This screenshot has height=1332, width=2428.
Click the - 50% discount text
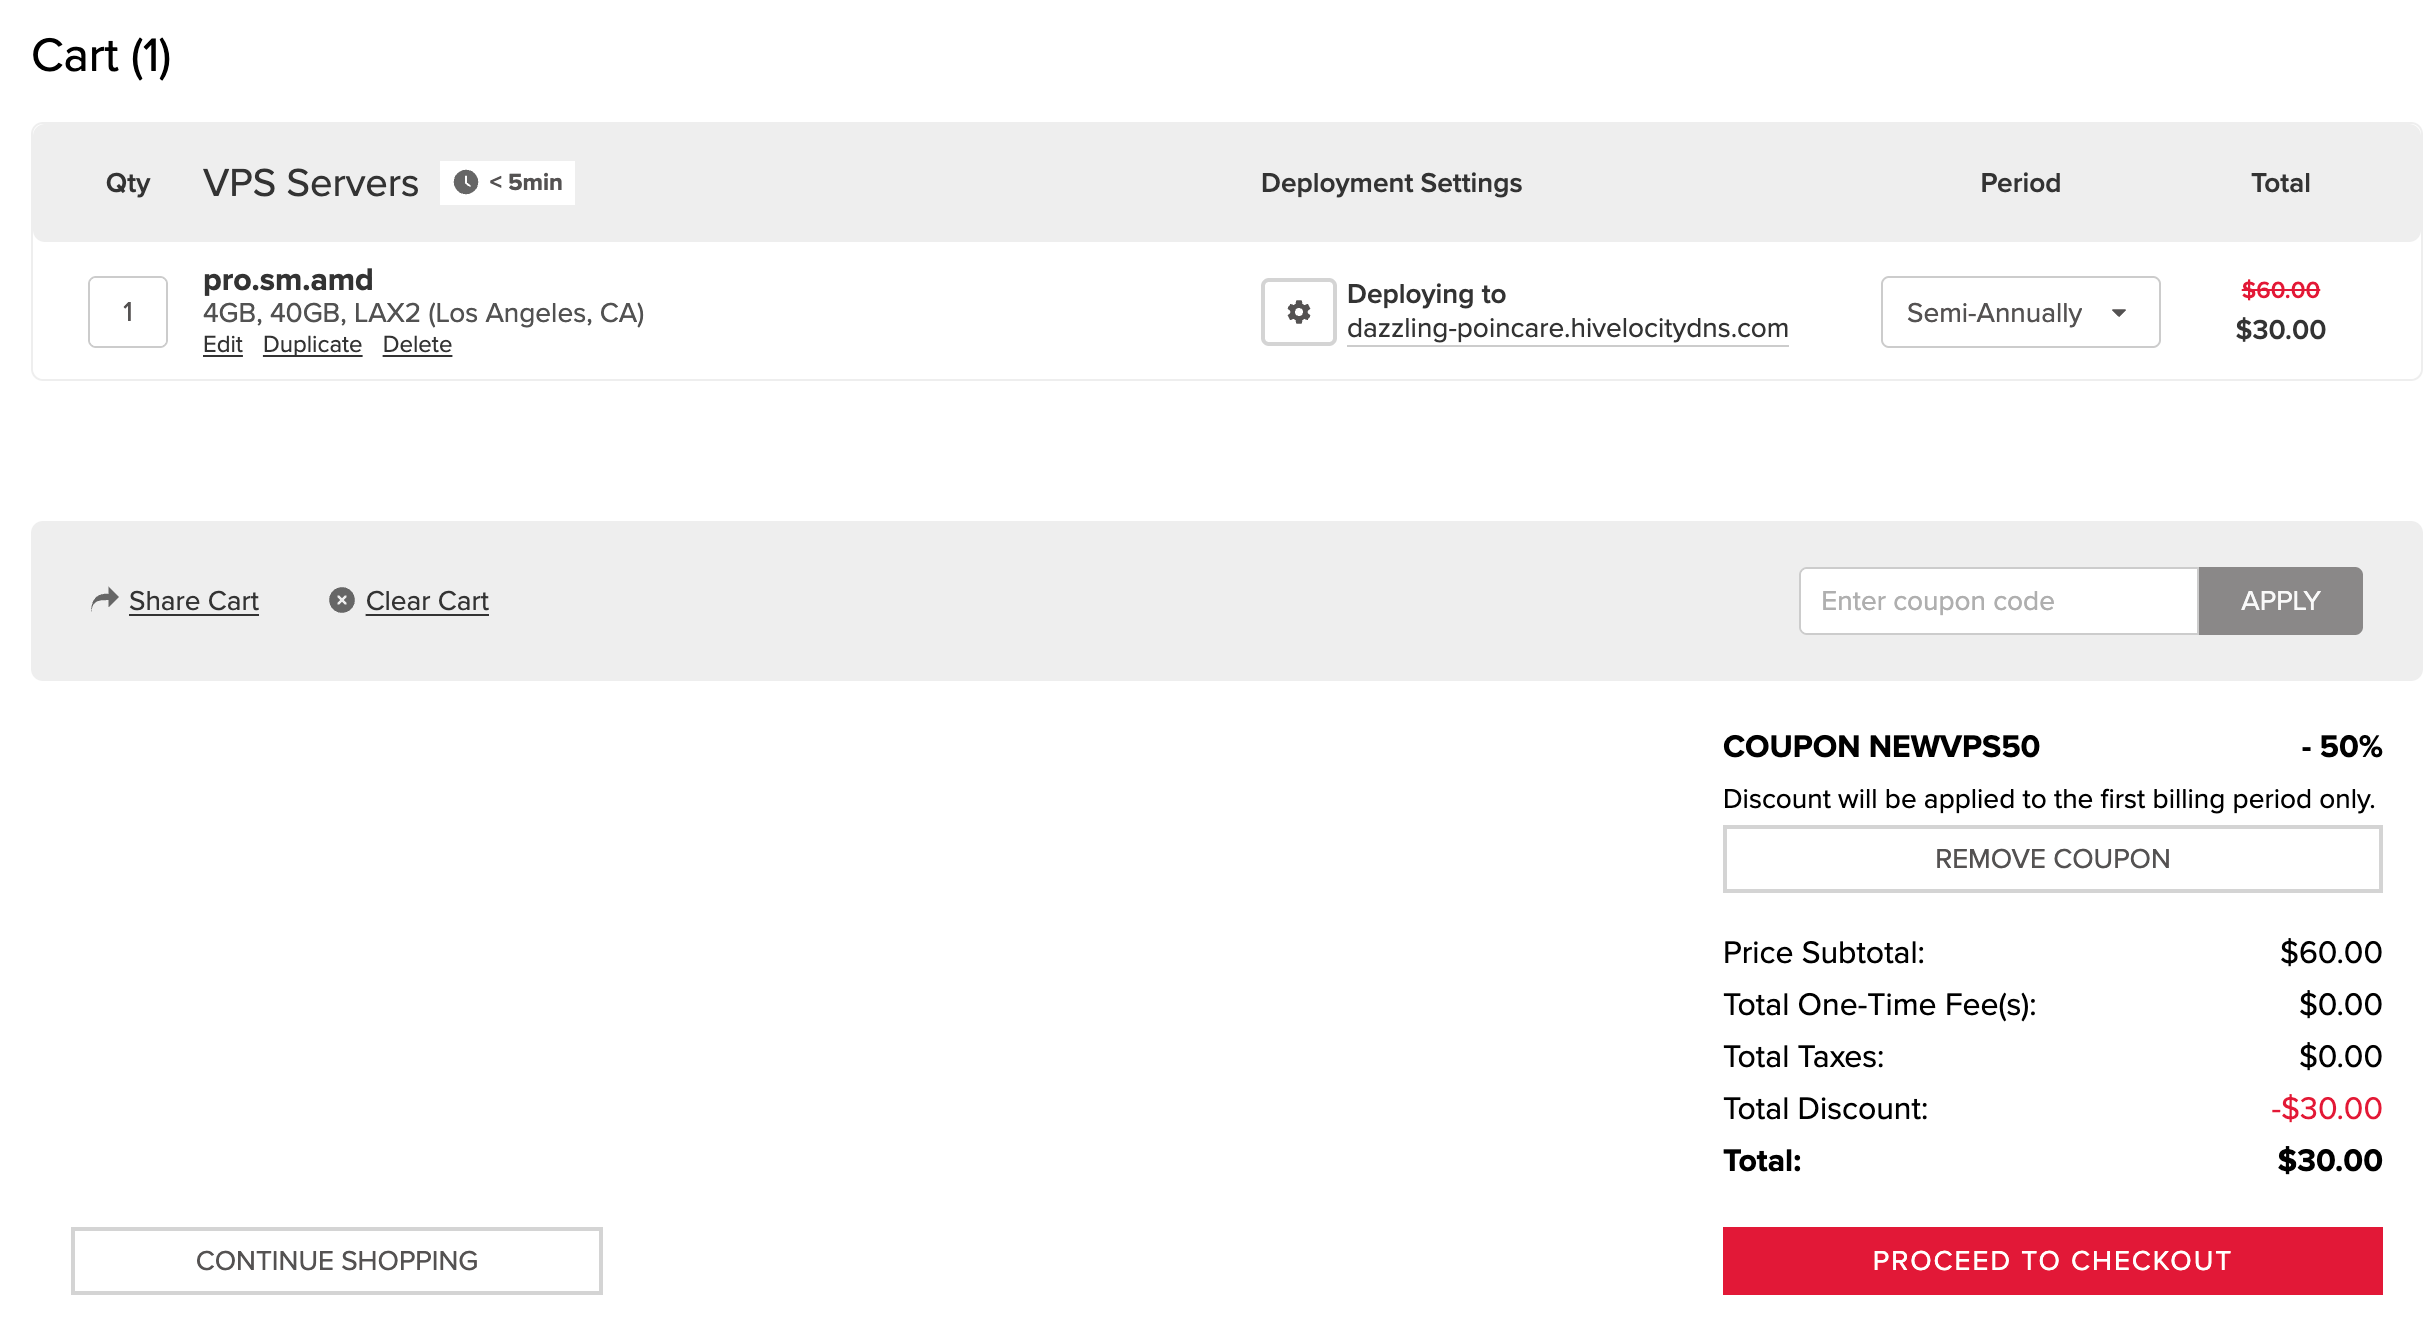point(2341,747)
